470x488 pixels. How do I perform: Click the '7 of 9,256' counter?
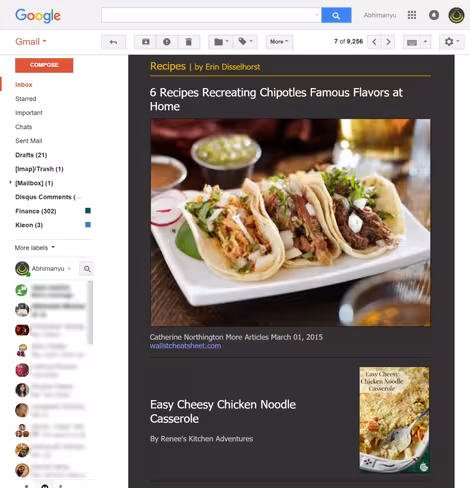(x=348, y=41)
